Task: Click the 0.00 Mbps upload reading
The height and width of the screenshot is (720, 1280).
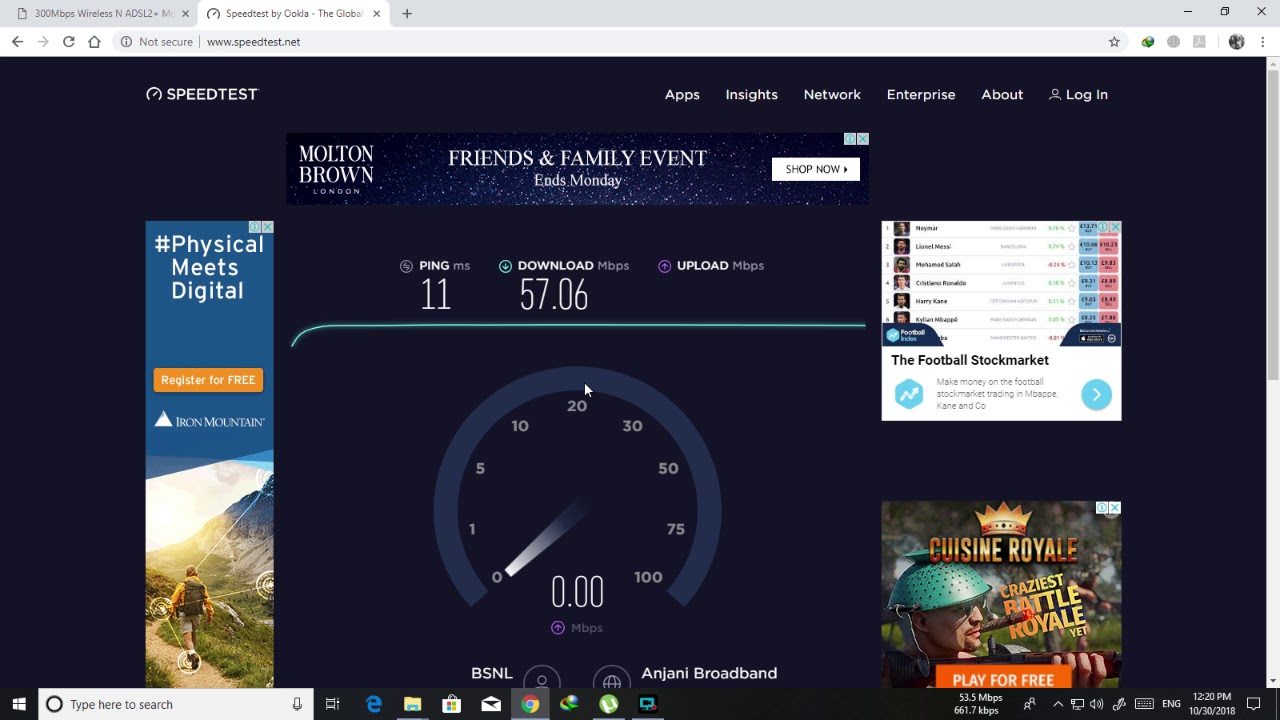Action: [x=577, y=593]
